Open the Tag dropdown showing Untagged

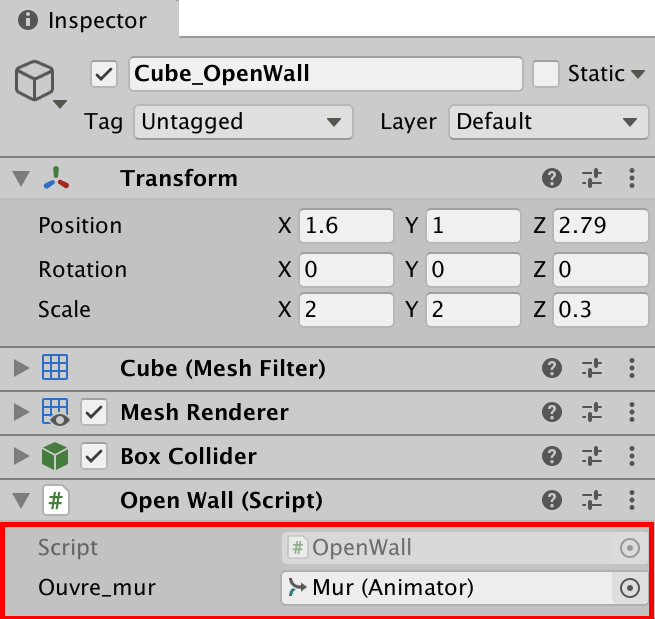[x=242, y=122]
